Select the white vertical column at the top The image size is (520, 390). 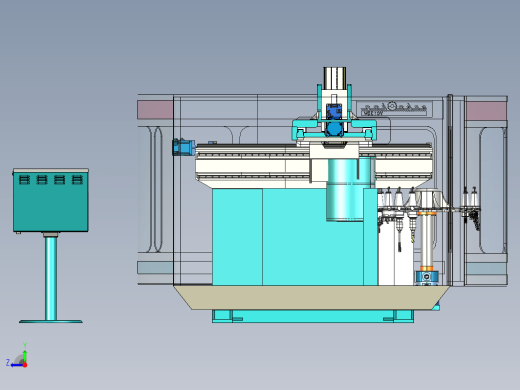(x=334, y=78)
